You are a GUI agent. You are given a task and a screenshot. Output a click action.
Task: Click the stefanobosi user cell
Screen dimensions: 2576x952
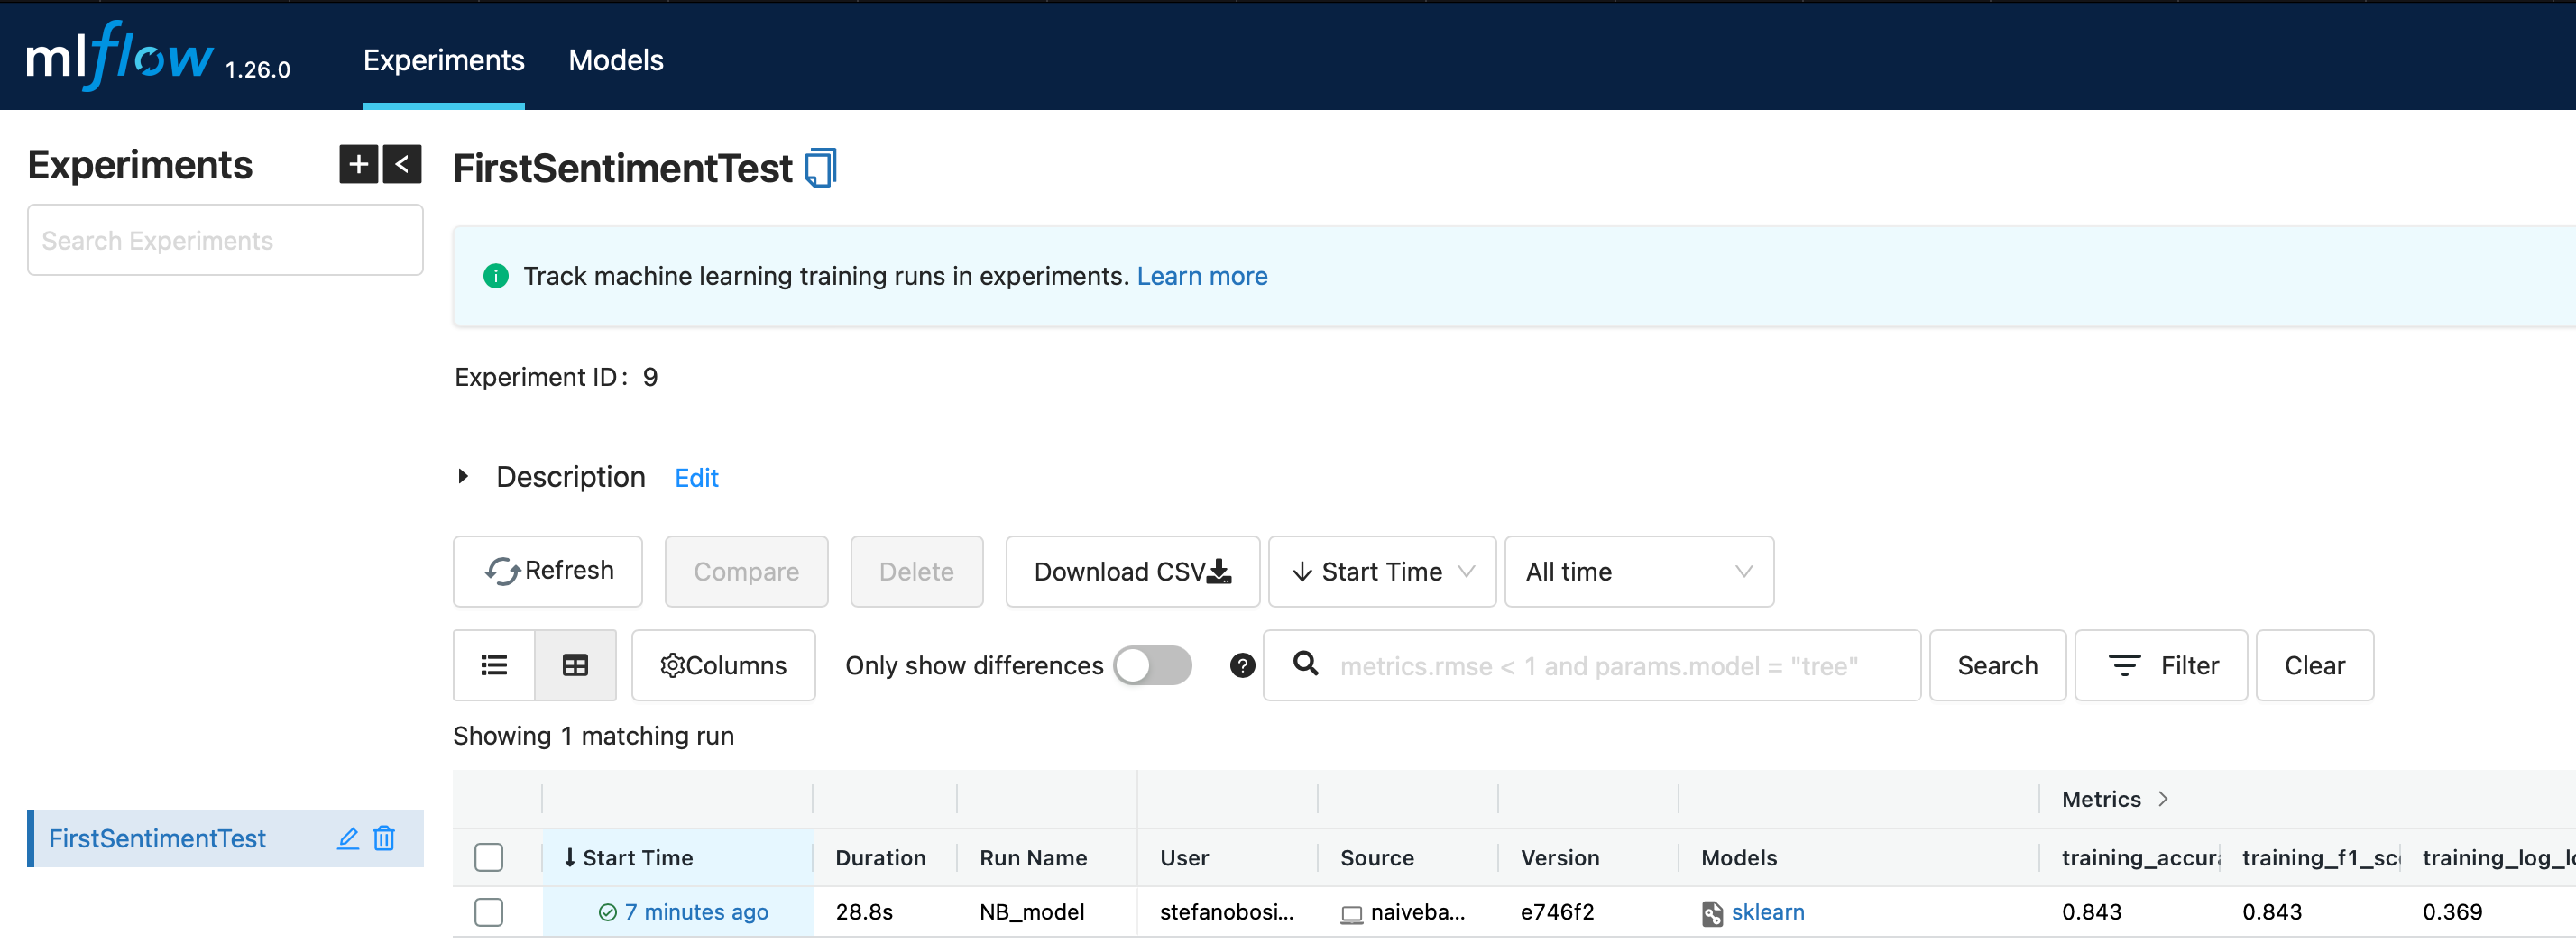(x=1227, y=912)
